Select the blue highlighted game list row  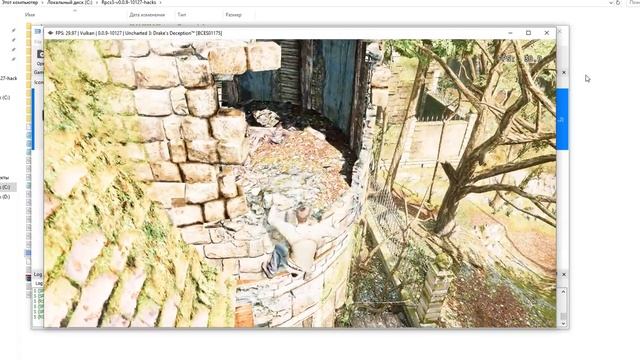point(562,119)
